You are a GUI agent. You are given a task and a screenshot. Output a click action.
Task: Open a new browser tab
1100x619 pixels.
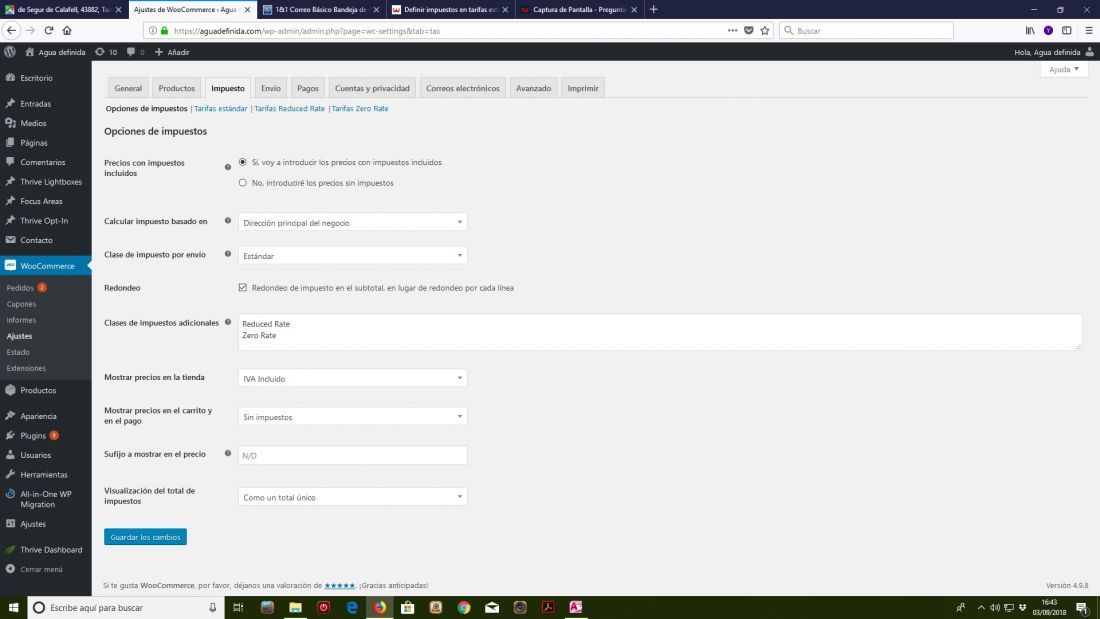click(x=653, y=10)
